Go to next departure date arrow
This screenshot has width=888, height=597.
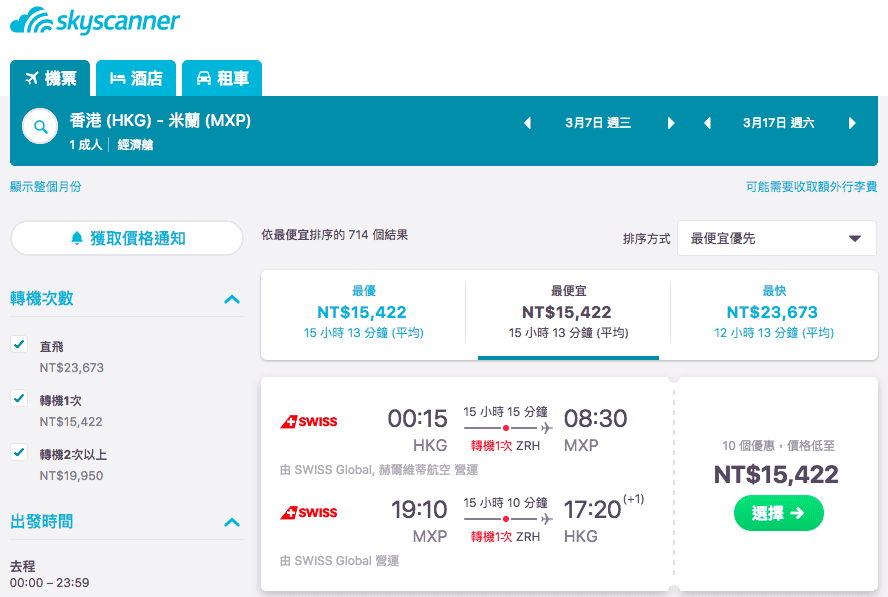point(671,123)
